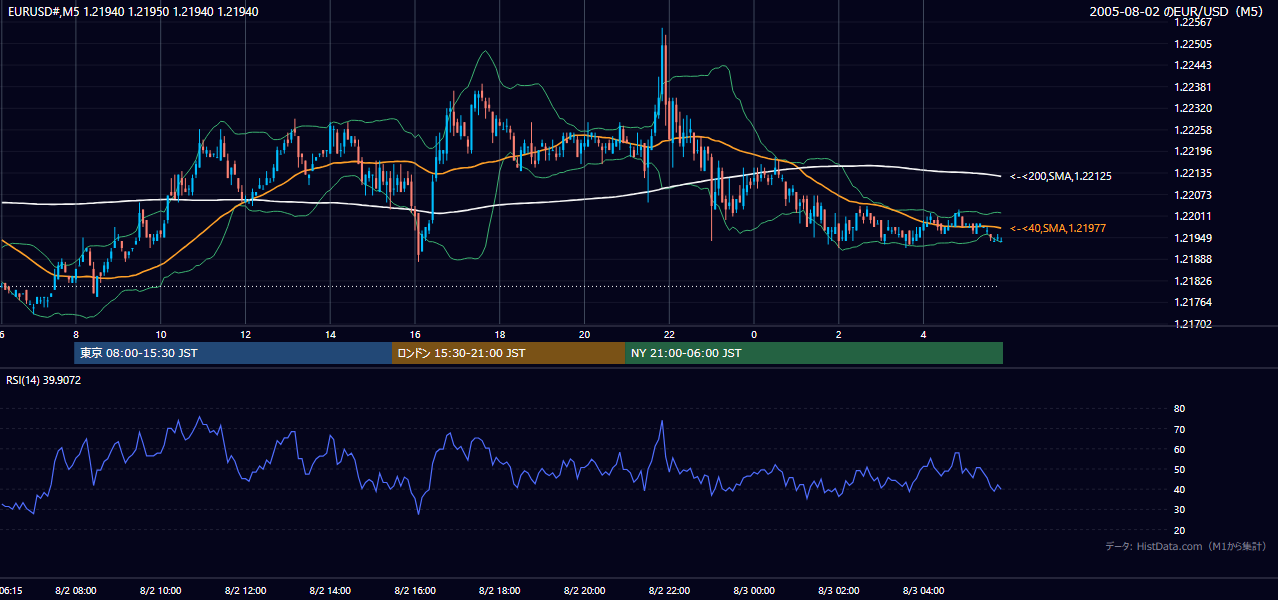Viewport: 1278px width, 600px height.
Task: Click the 8/3 02:00 date-time label
Action: click(839, 591)
